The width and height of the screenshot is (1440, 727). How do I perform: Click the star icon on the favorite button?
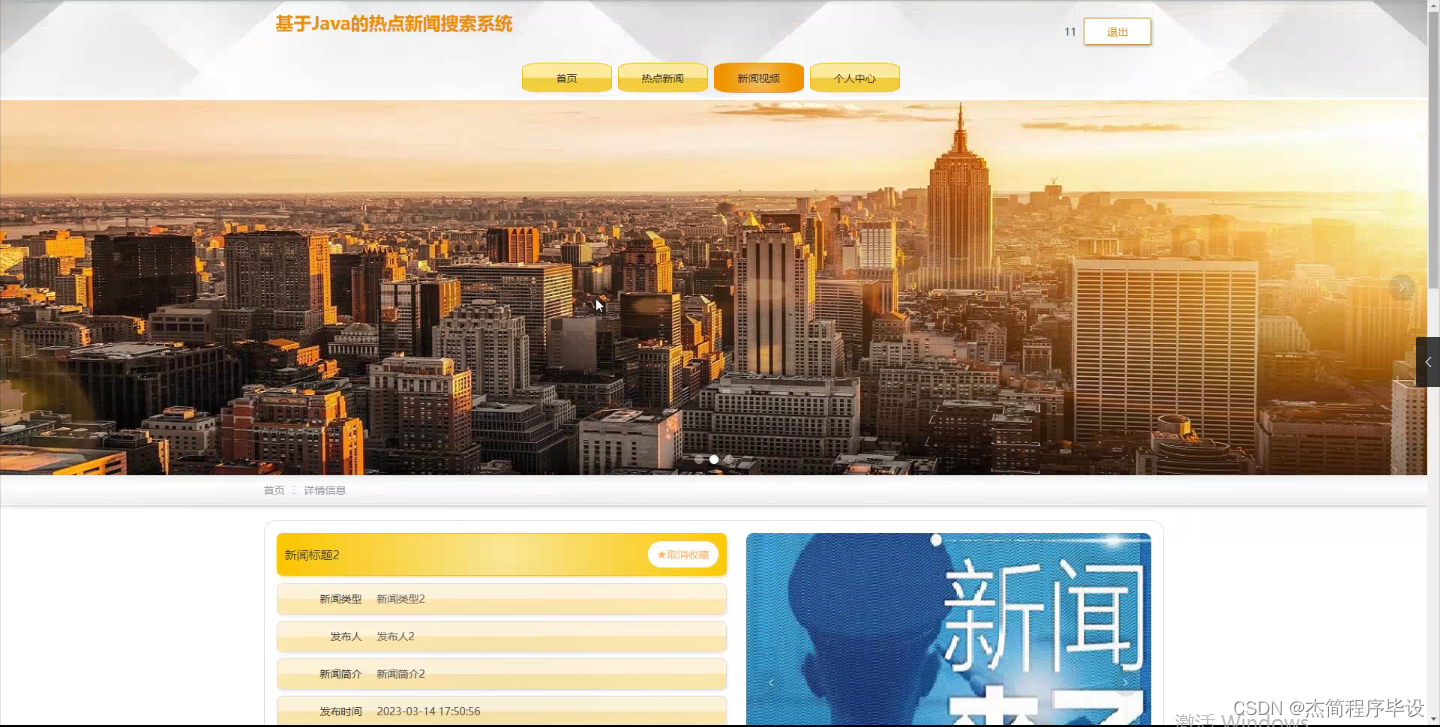662,554
